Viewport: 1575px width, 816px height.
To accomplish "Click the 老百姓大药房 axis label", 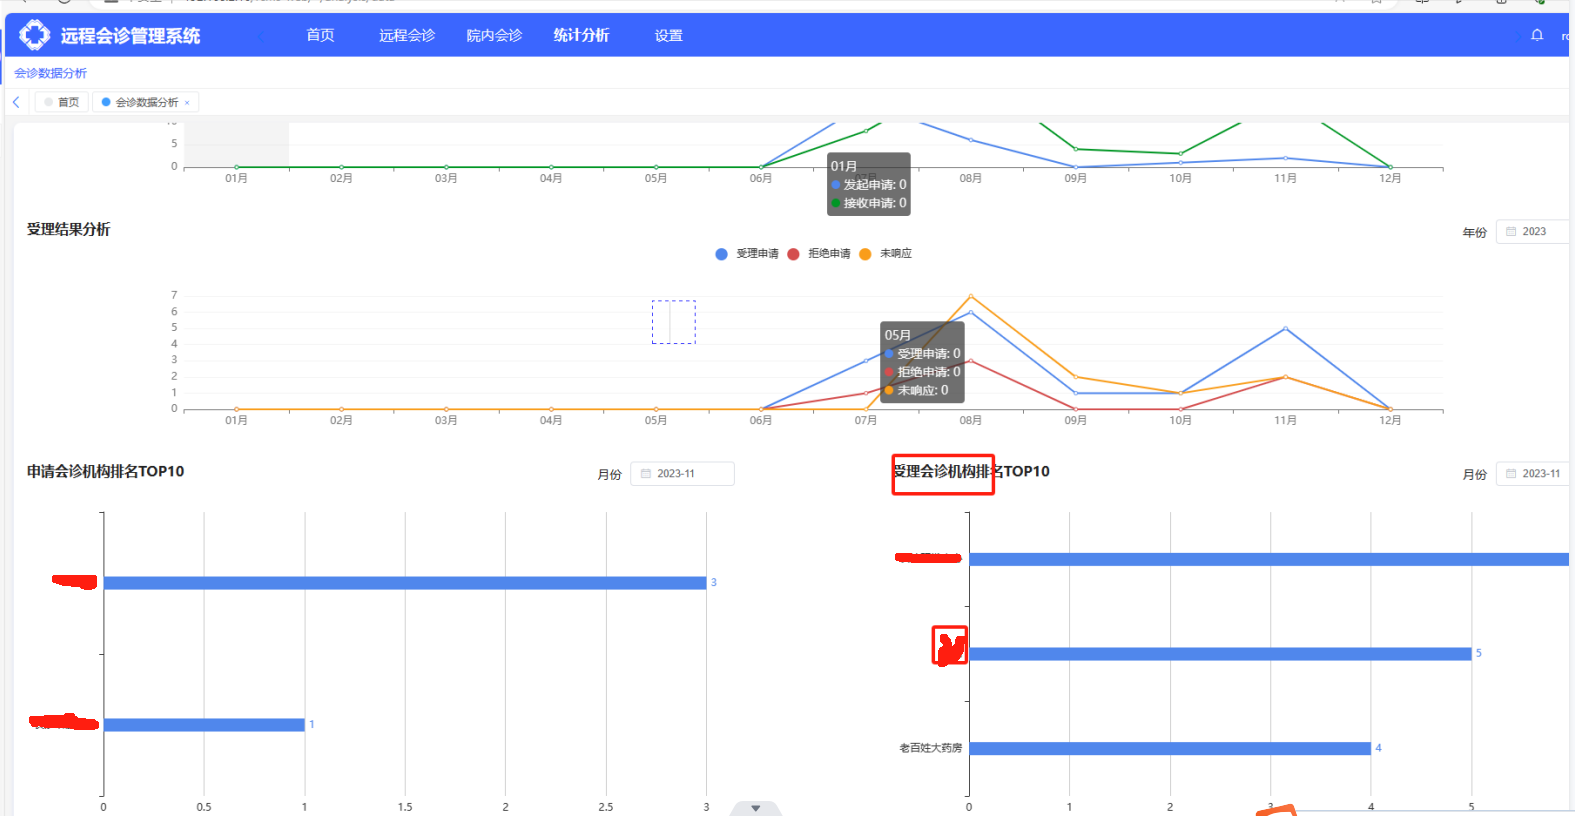I will [930, 748].
